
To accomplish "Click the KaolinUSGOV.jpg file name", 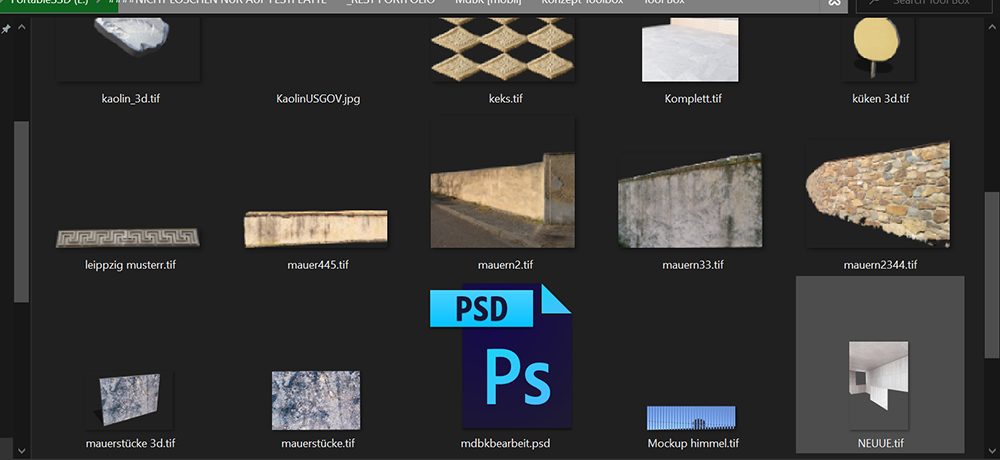I will pos(317,99).
